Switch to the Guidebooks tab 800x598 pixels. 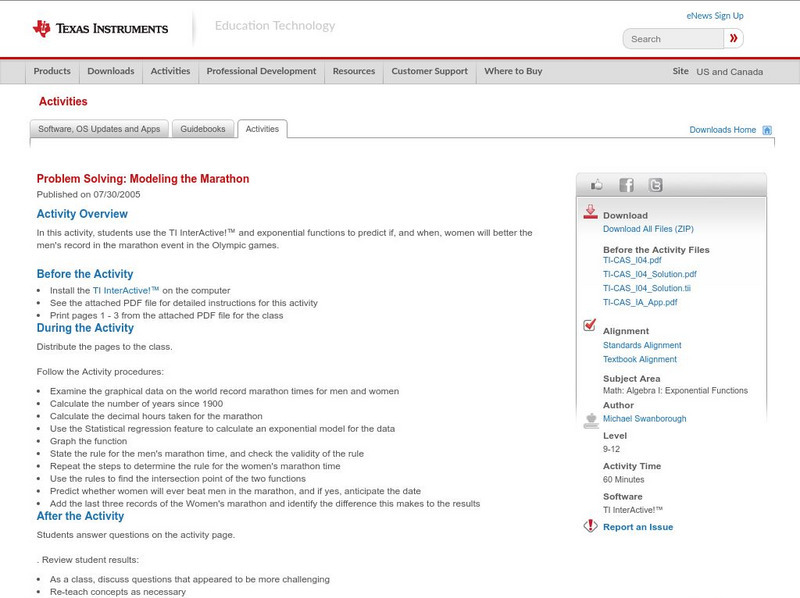coord(203,129)
